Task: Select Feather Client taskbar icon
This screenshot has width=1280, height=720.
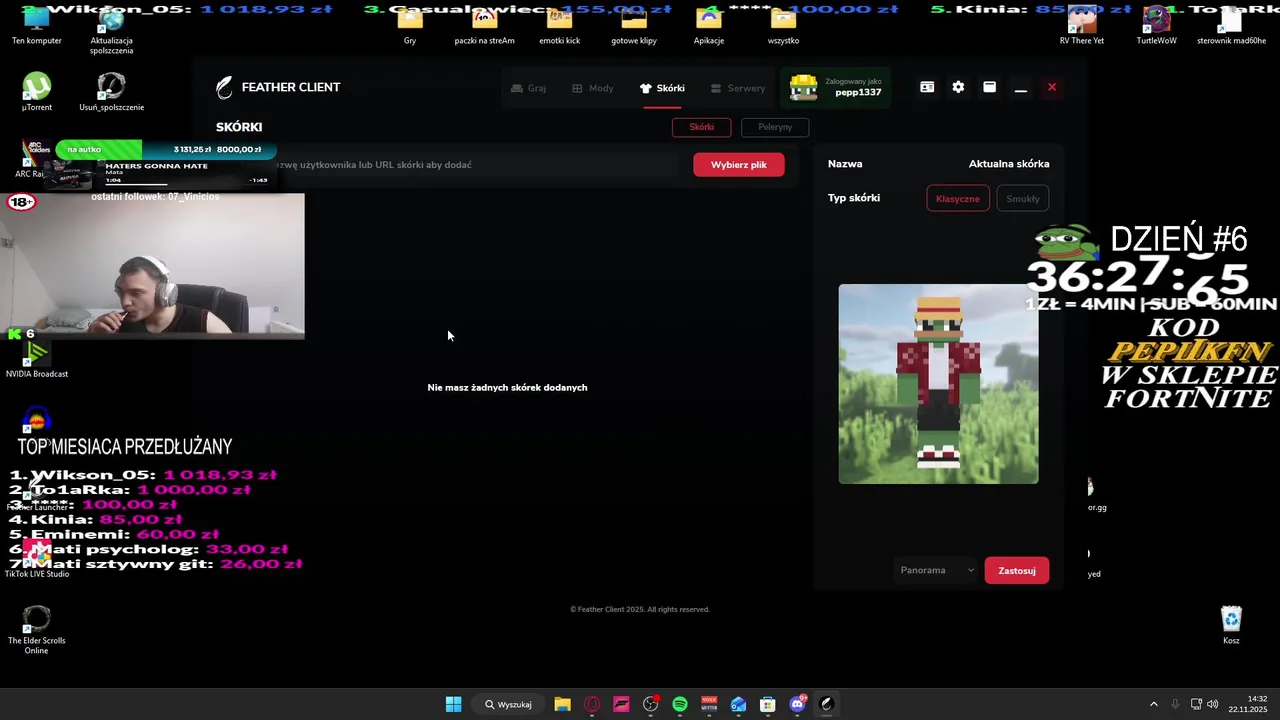Action: click(826, 704)
